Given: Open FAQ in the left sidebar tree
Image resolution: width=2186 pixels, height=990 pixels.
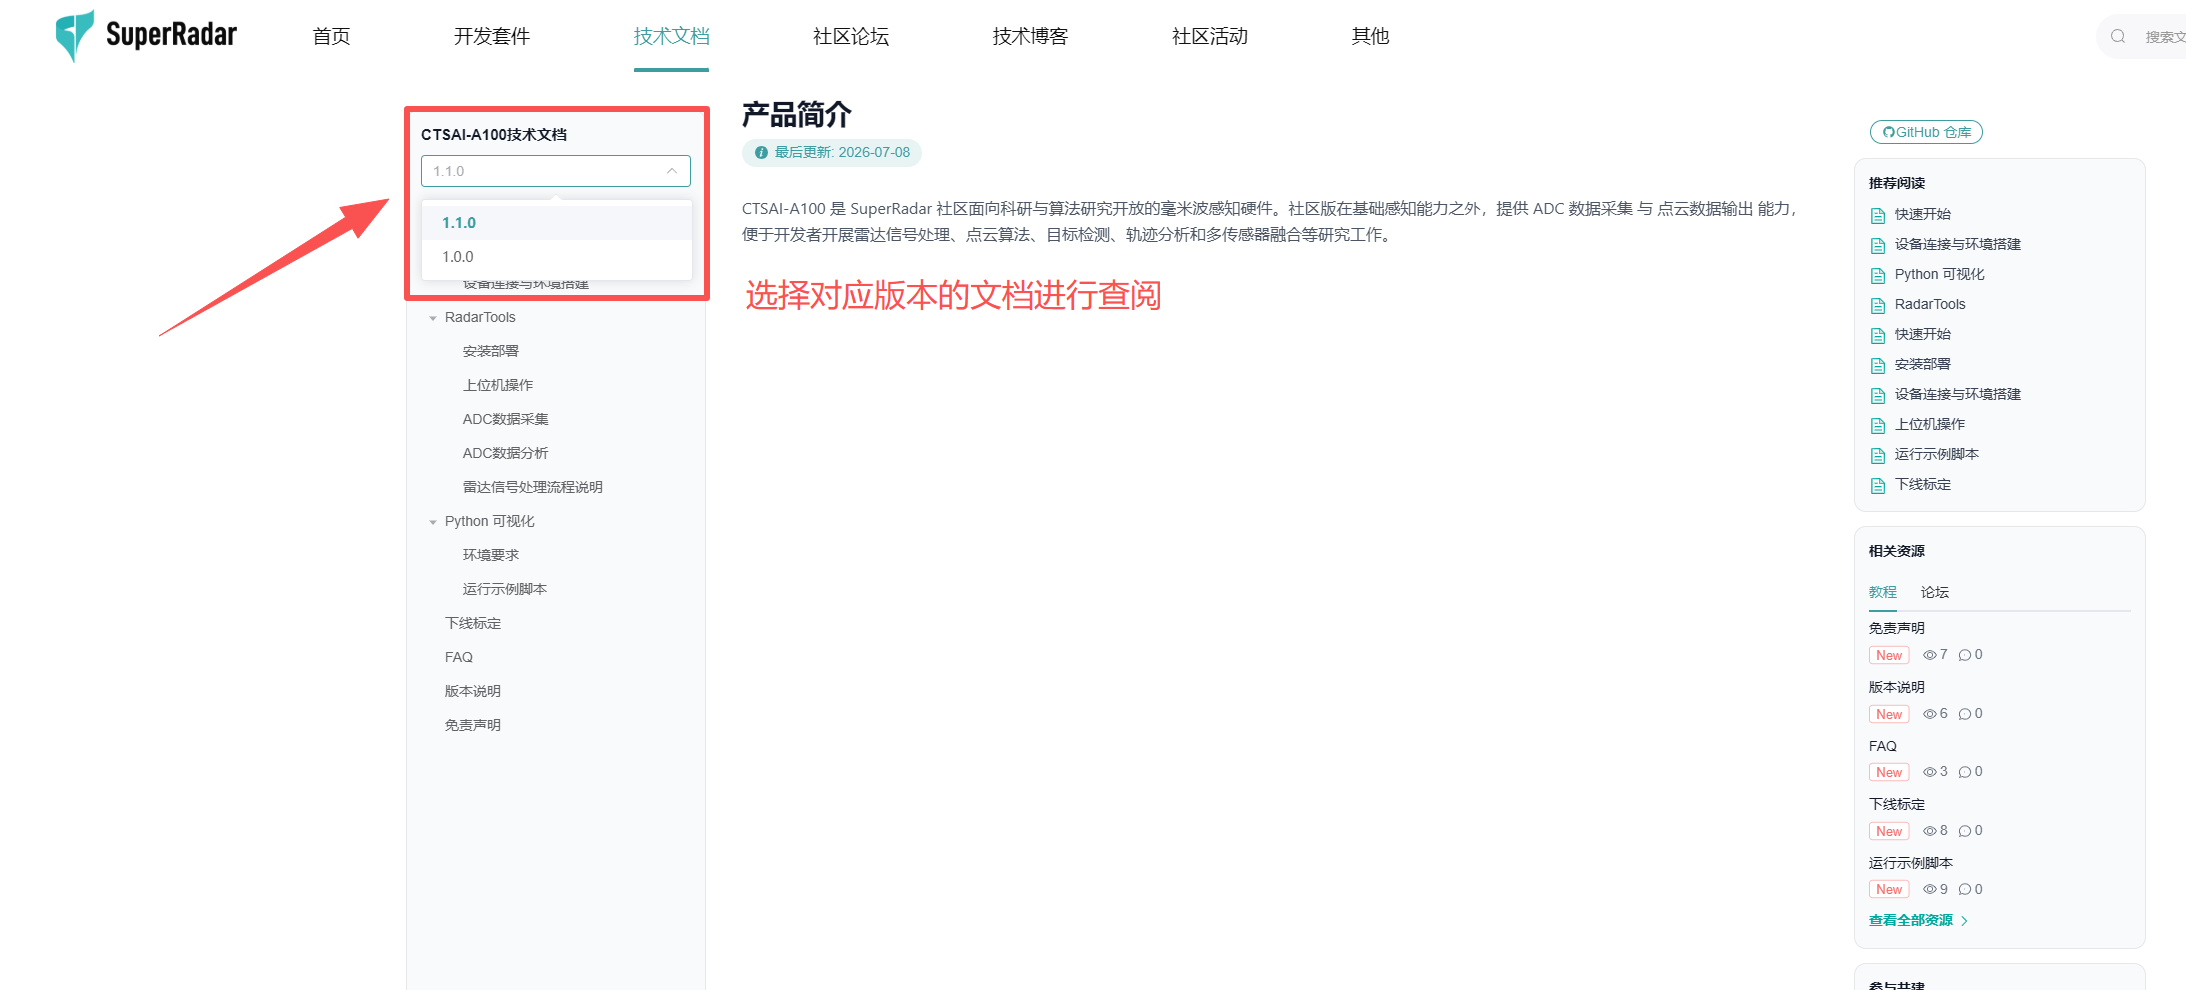Looking at the screenshot, I should pyautogui.click(x=459, y=657).
